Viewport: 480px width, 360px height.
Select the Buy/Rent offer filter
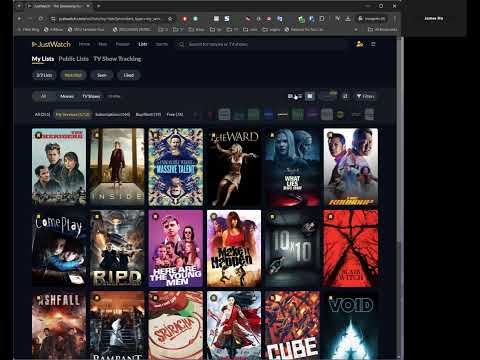click(x=148, y=114)
